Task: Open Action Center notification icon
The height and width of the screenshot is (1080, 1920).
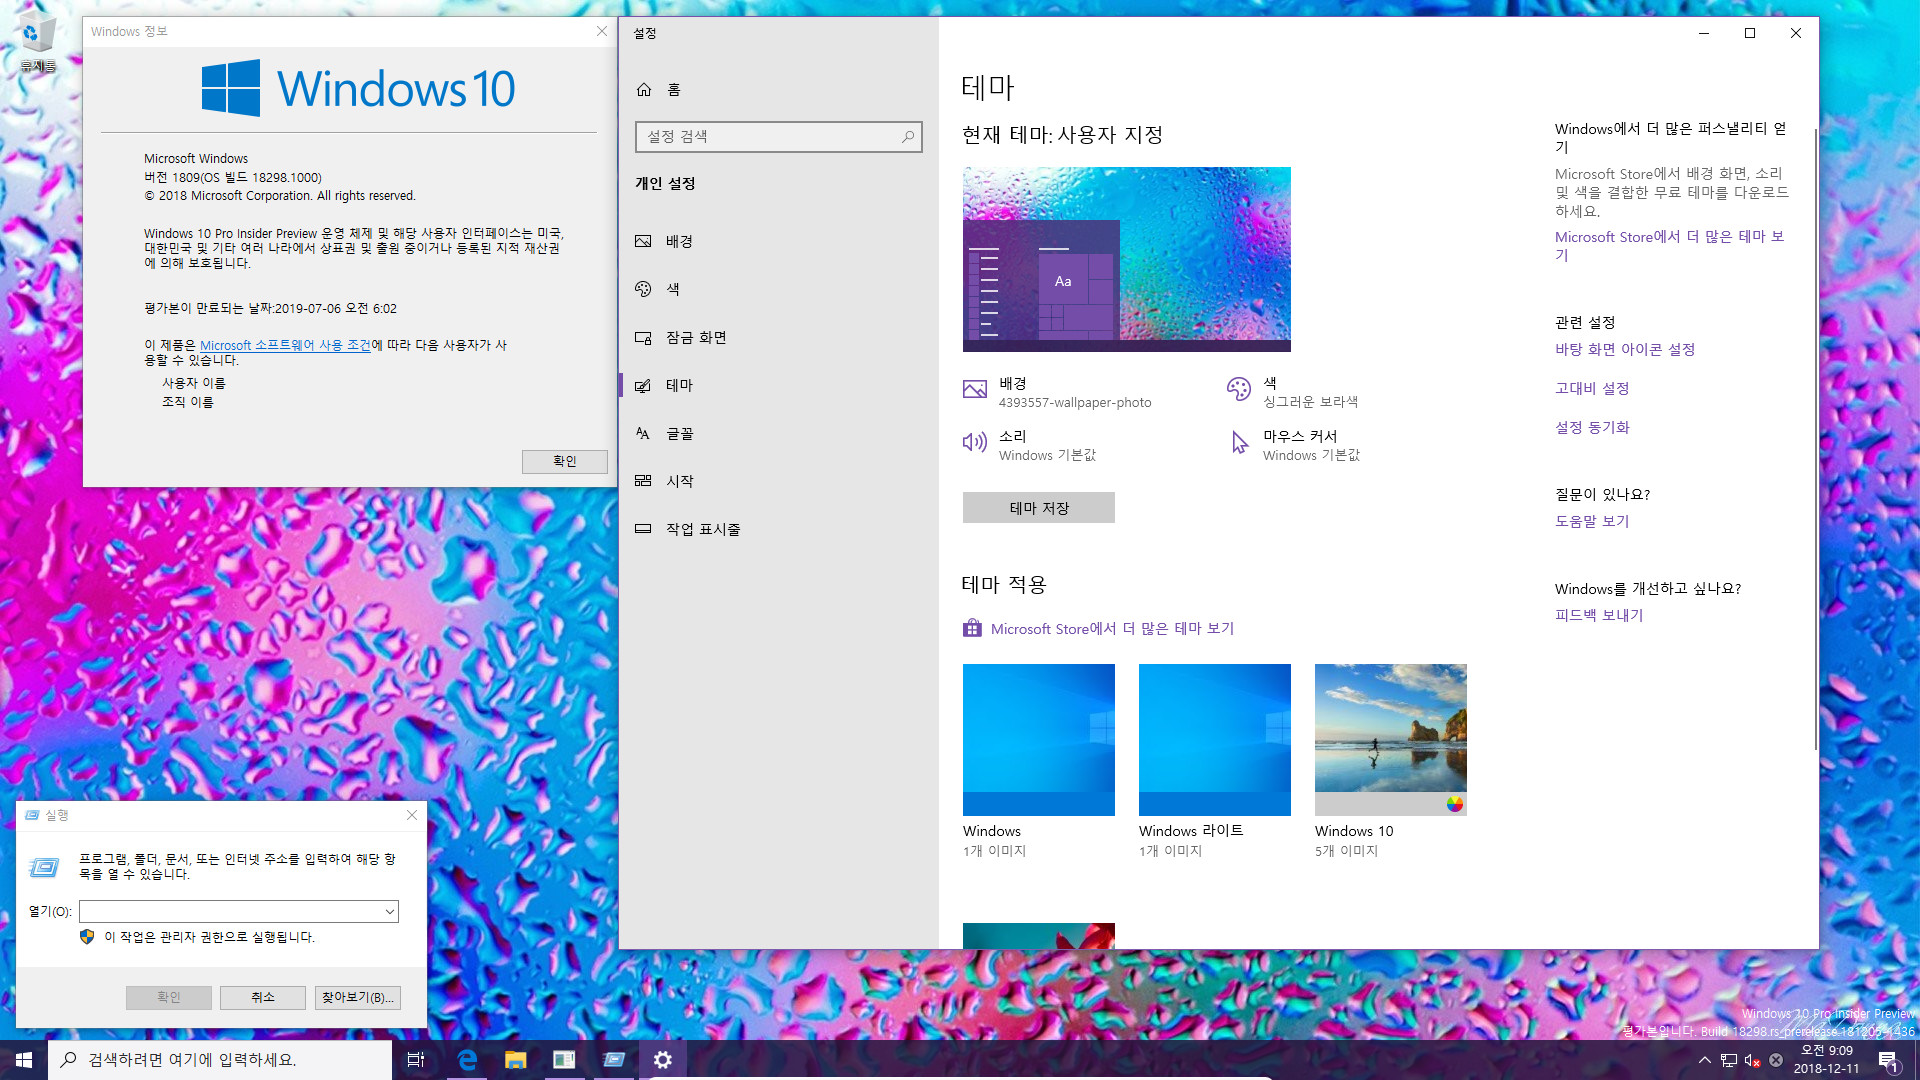Action: 1888,1060
